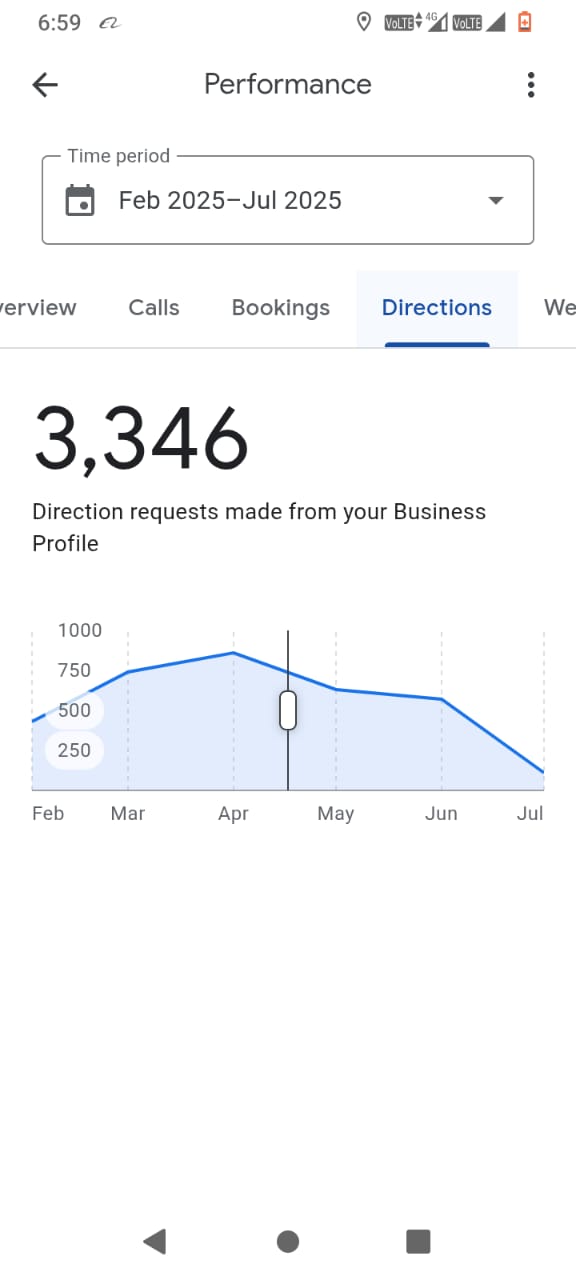
Task: Open the three-dot overflow menu
Action: (x=531, y=85)
